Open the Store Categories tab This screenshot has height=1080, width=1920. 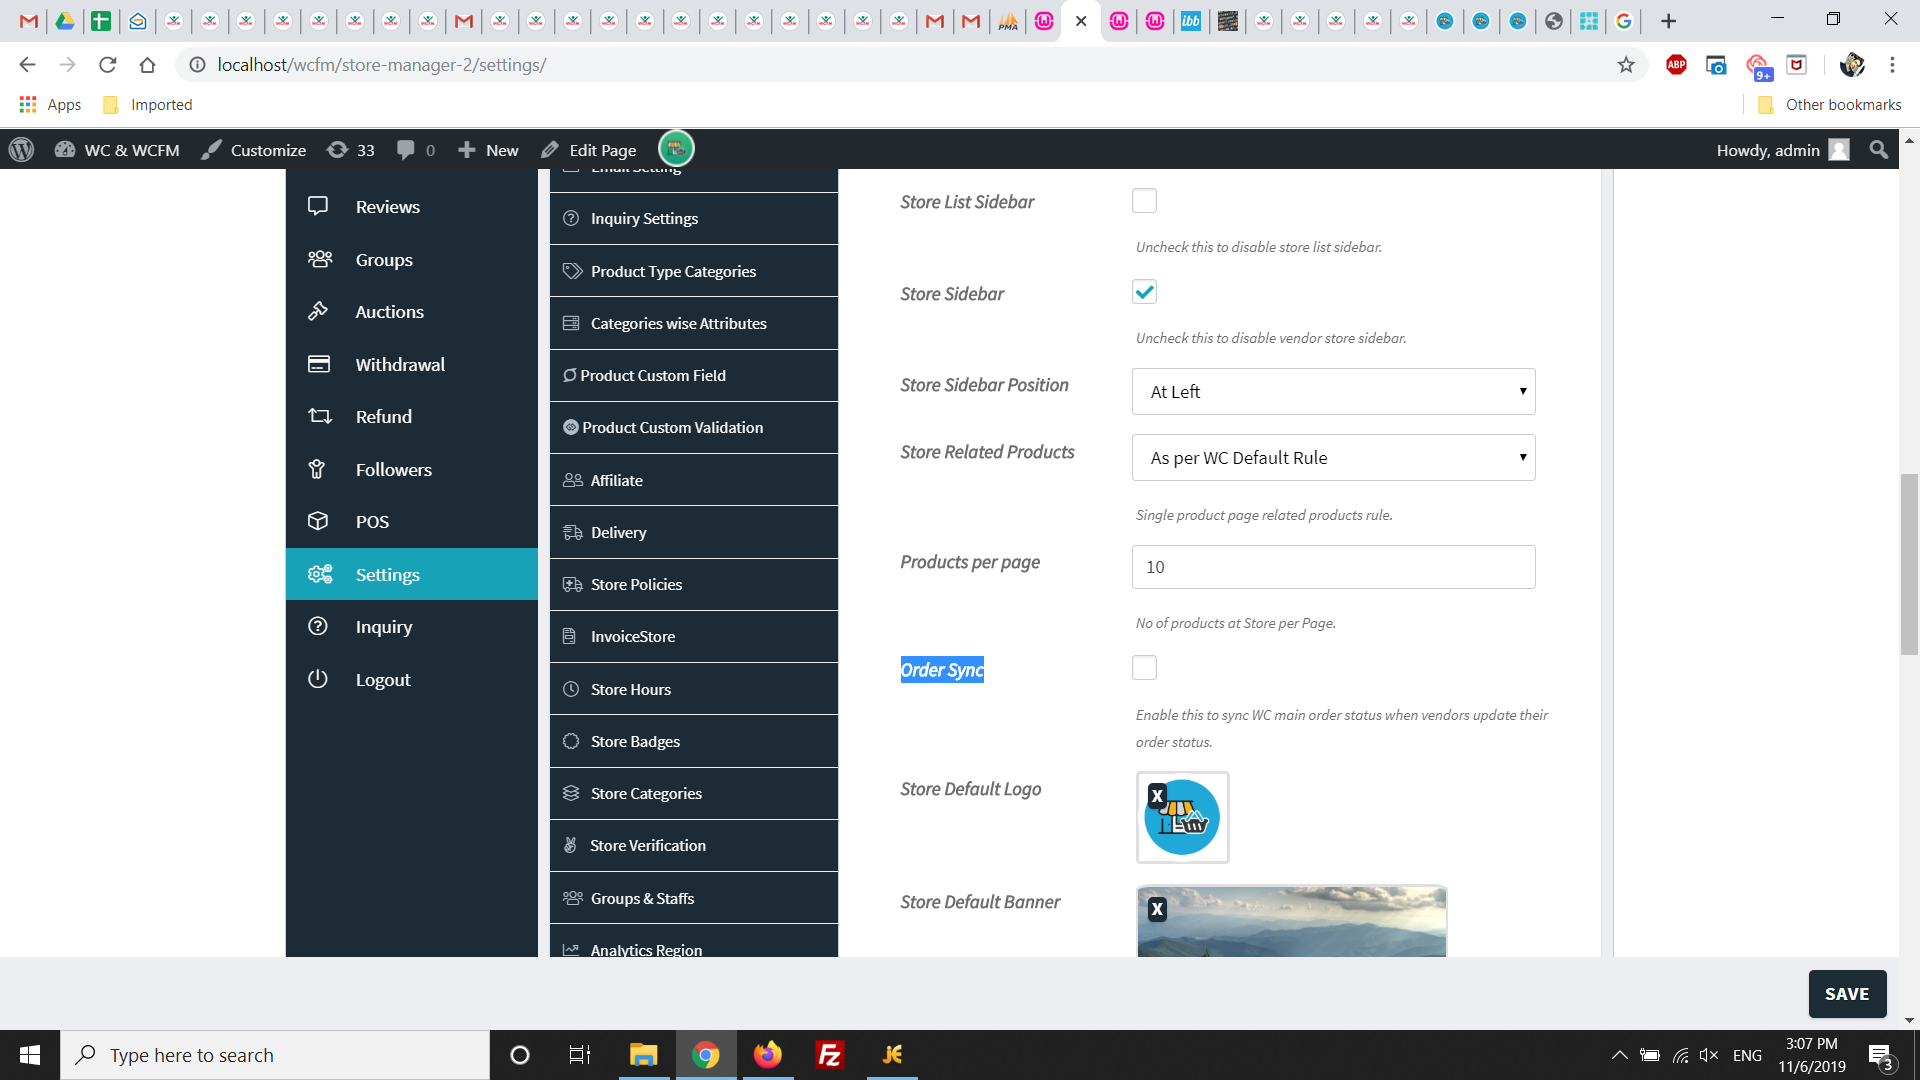[x=694, y=793]
